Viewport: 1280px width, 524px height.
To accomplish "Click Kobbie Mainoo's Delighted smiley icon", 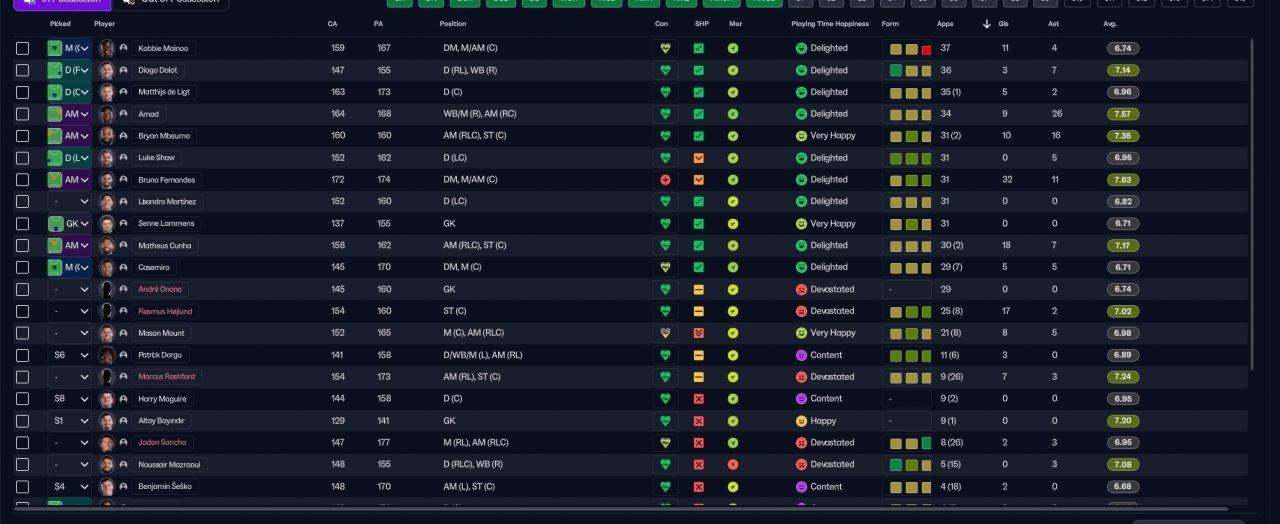I will pyautogui.click(x=801, y=48).
